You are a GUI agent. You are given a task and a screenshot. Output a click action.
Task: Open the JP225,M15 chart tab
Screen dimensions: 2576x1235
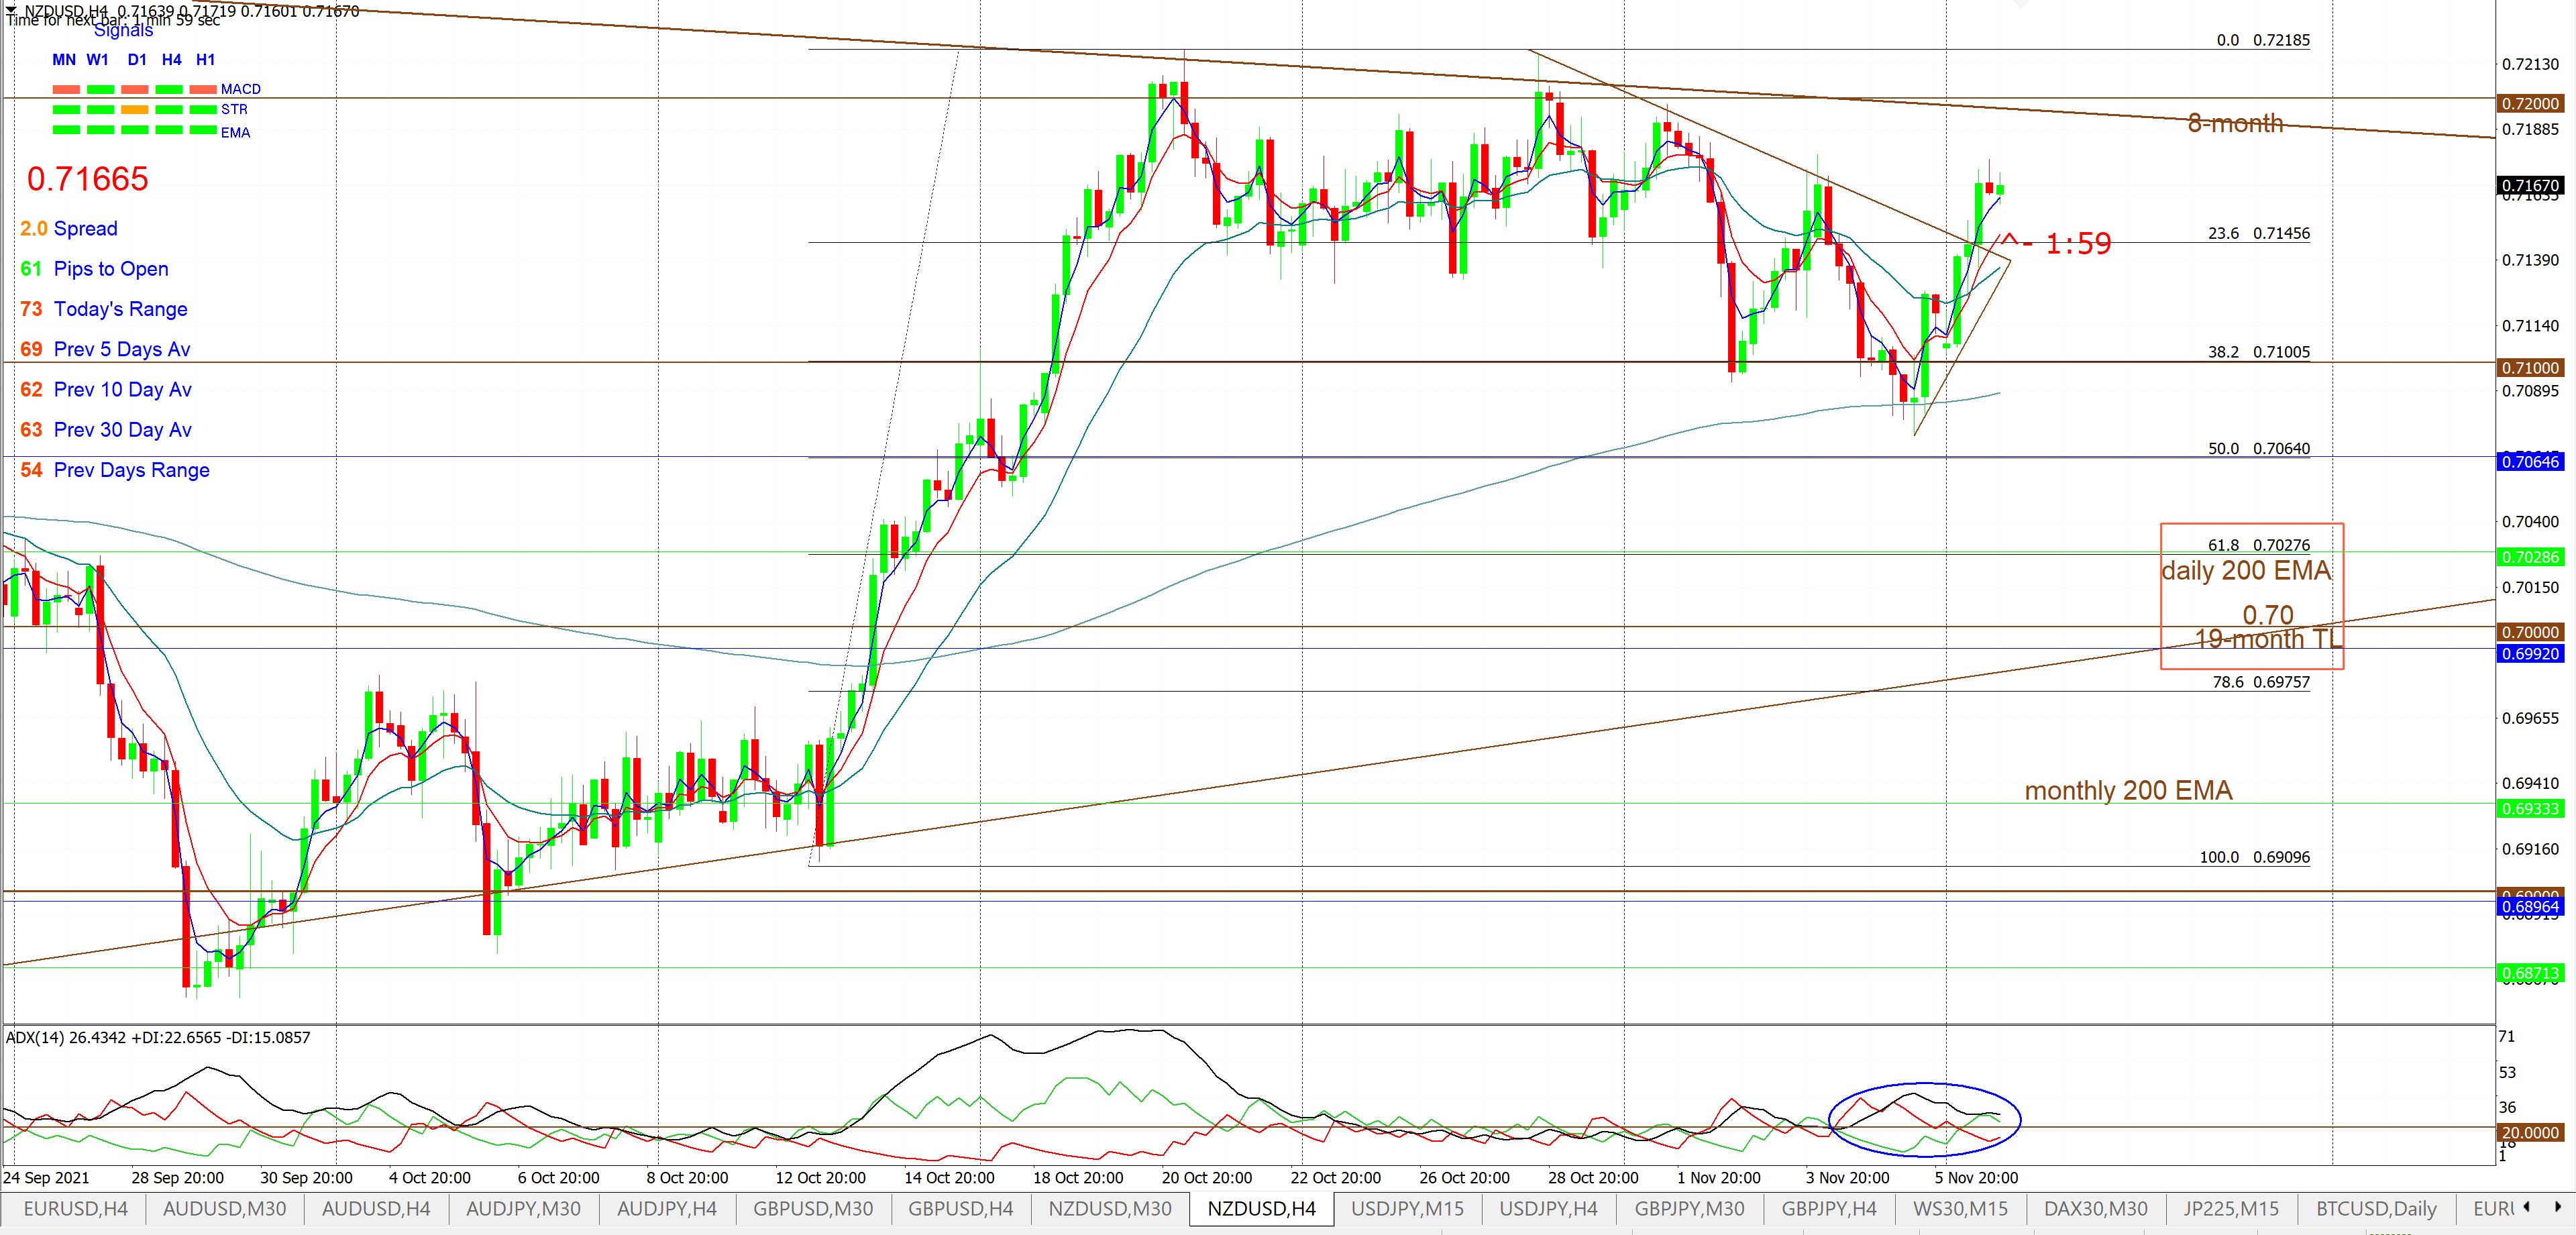(x=2230, y=1208)
